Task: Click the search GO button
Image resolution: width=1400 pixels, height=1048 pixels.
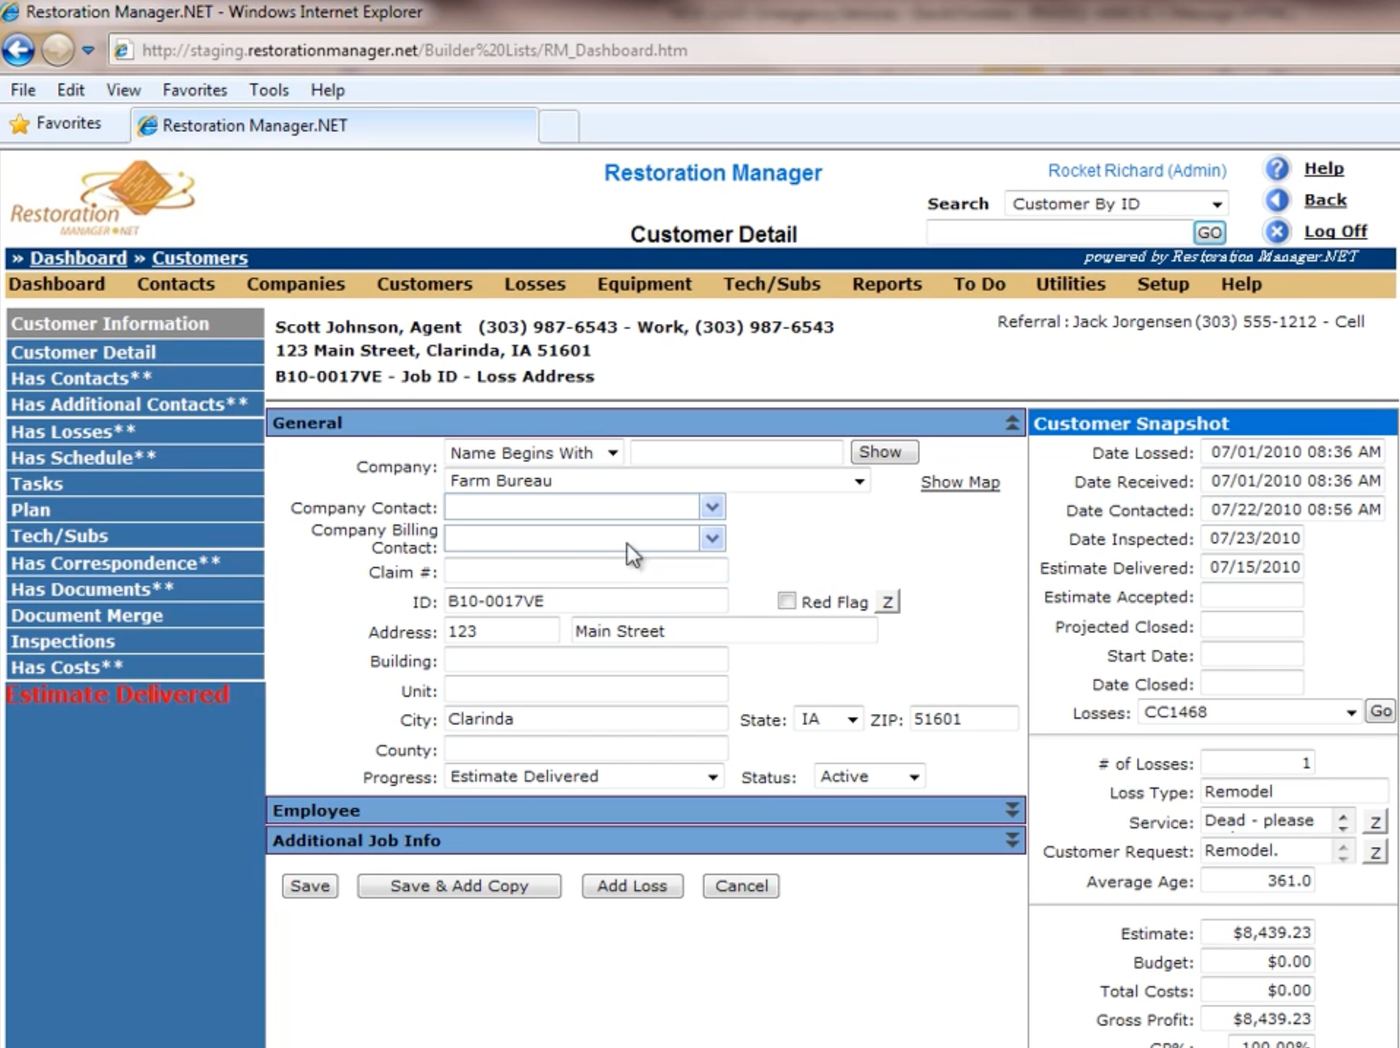Action: [x=1209, y=232]
